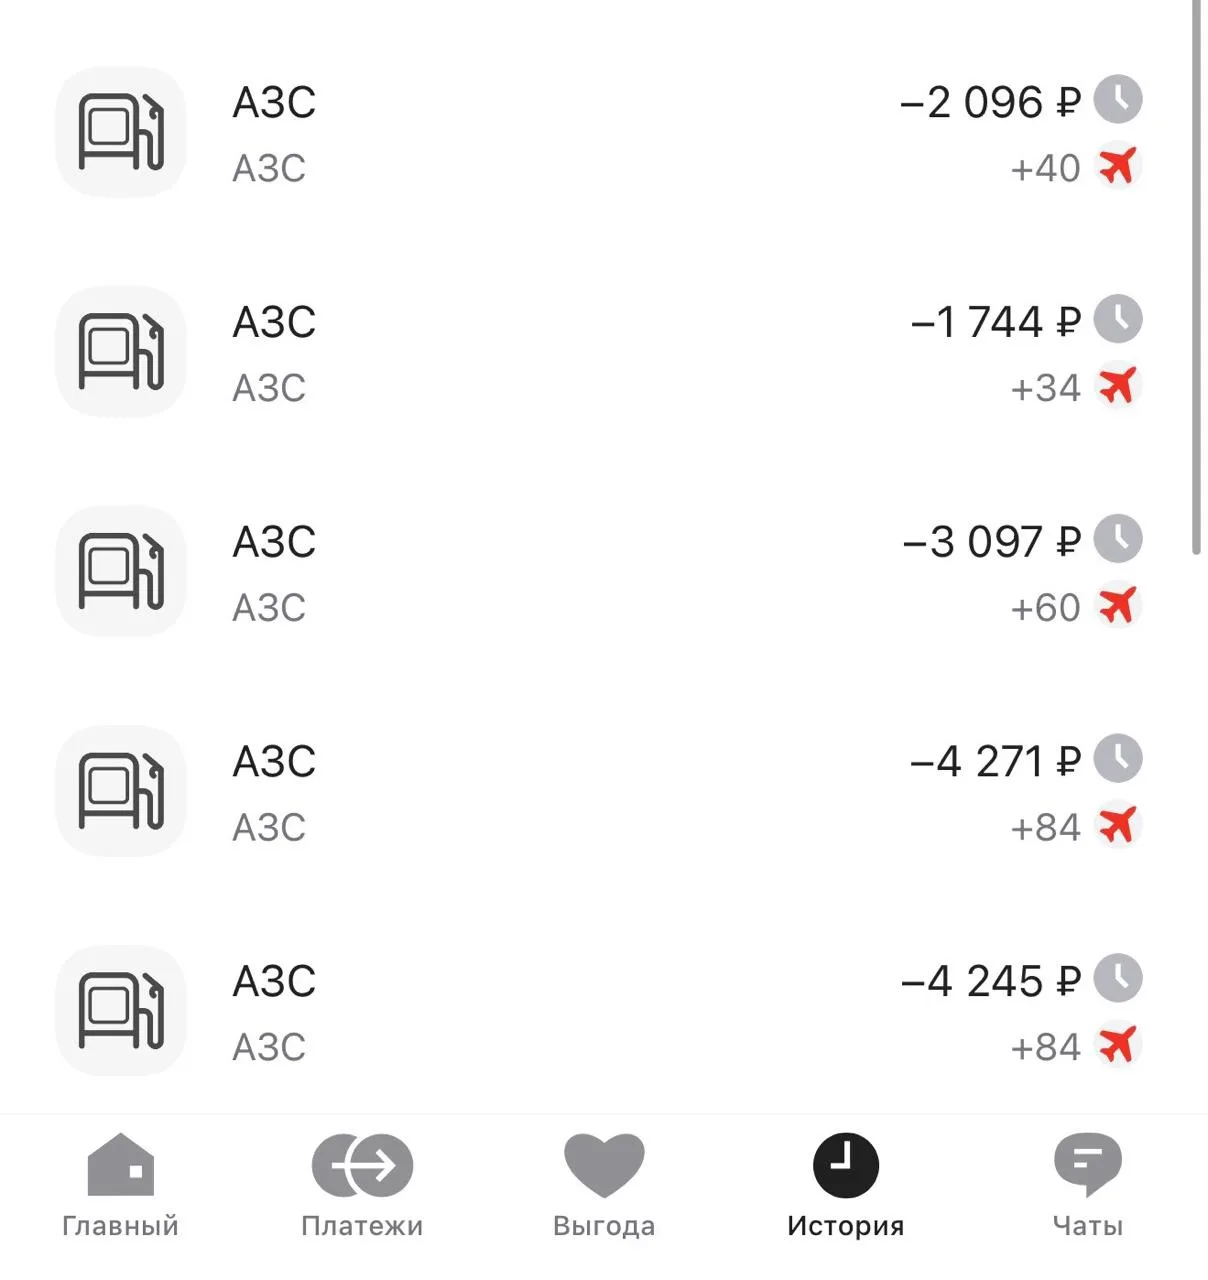The image size is (1208, 1280).
Task: Switch to the Платежи tab
Action: pos(362,1185)
